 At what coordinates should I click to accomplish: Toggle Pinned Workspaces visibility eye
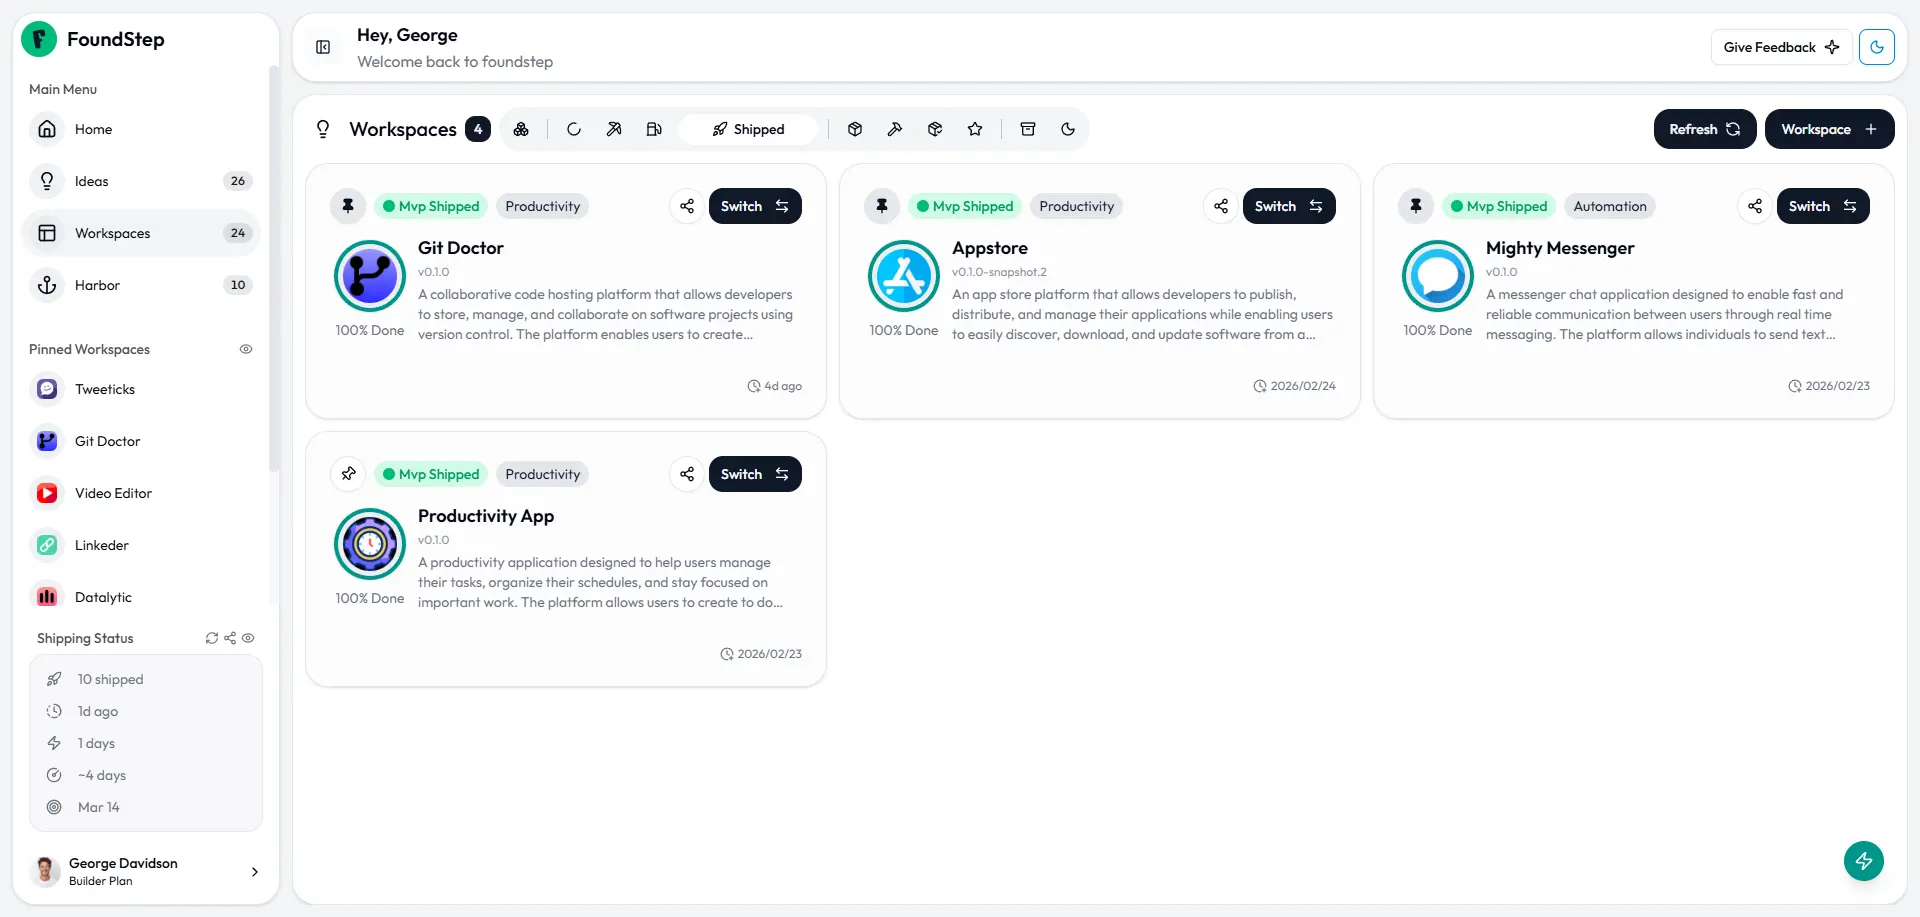pyautogui.click(x=246, y=349)
